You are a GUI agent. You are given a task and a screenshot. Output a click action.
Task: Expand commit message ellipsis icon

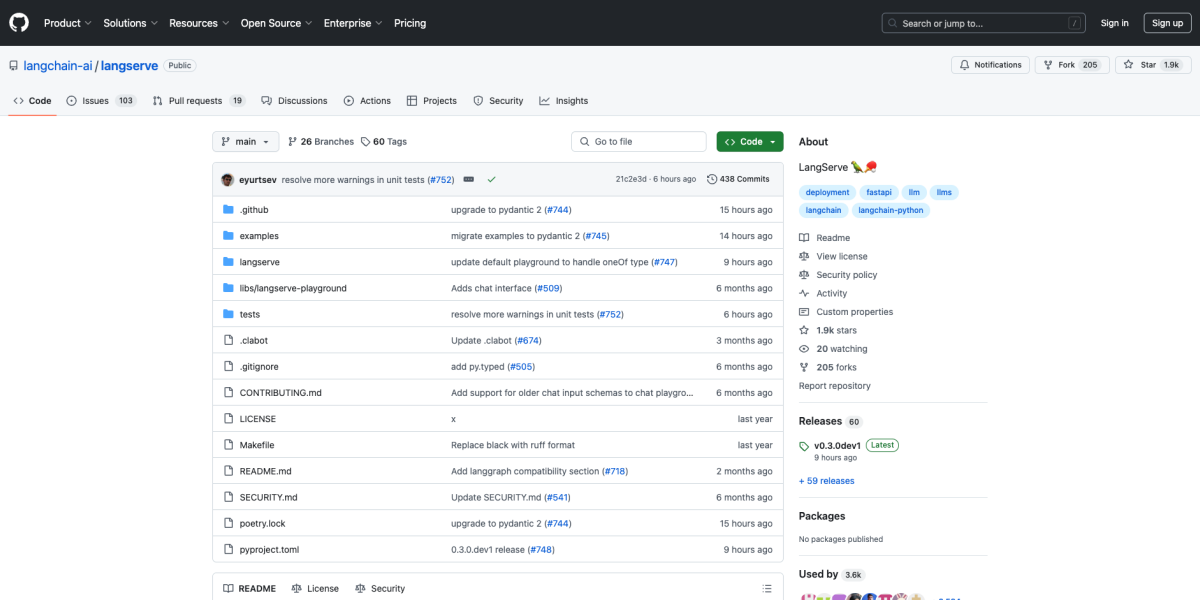[468, 179]
